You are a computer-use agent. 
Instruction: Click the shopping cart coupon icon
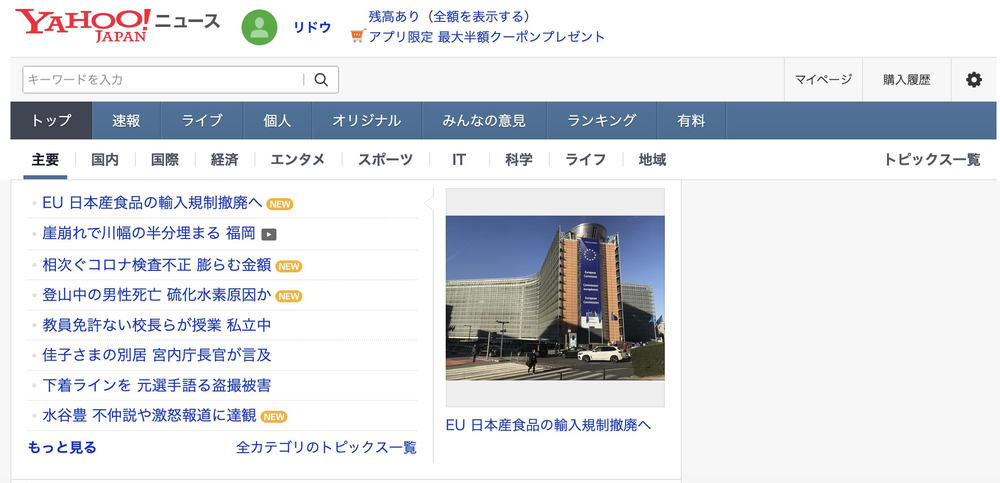point(357,37)
